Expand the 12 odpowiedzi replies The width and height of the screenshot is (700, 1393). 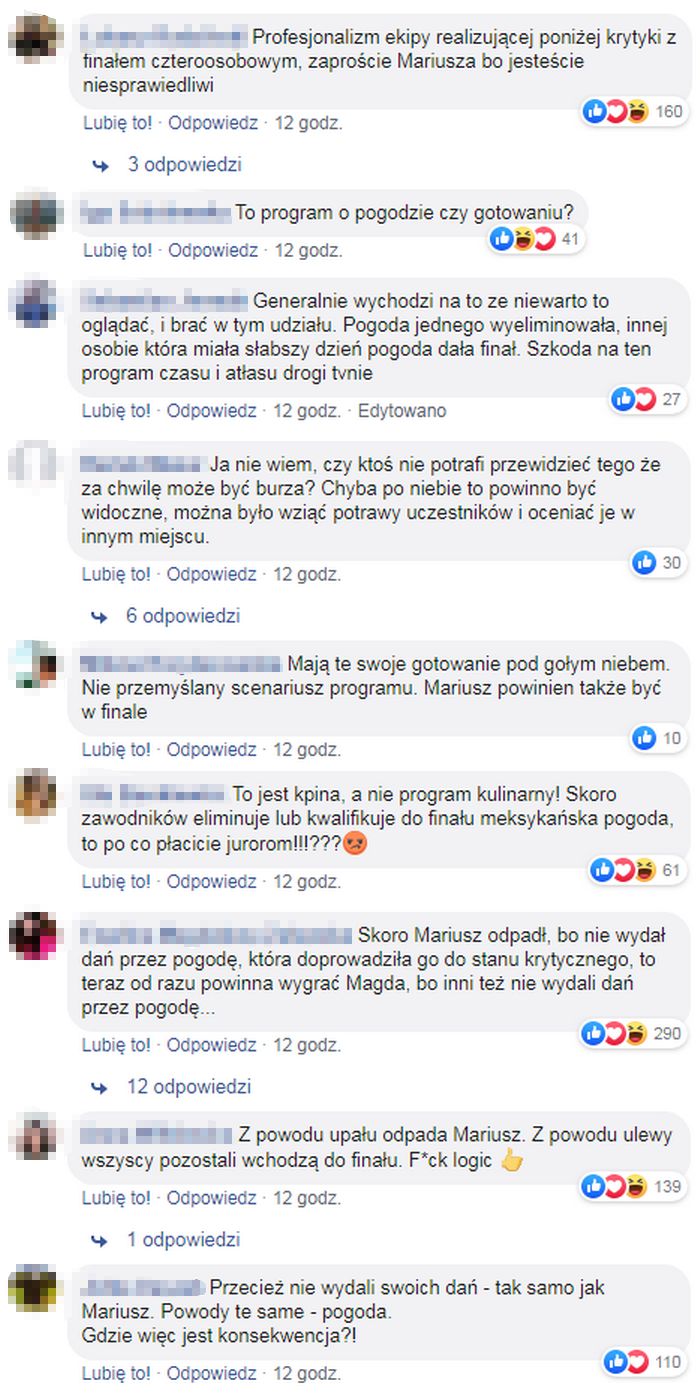[174, 1086]
